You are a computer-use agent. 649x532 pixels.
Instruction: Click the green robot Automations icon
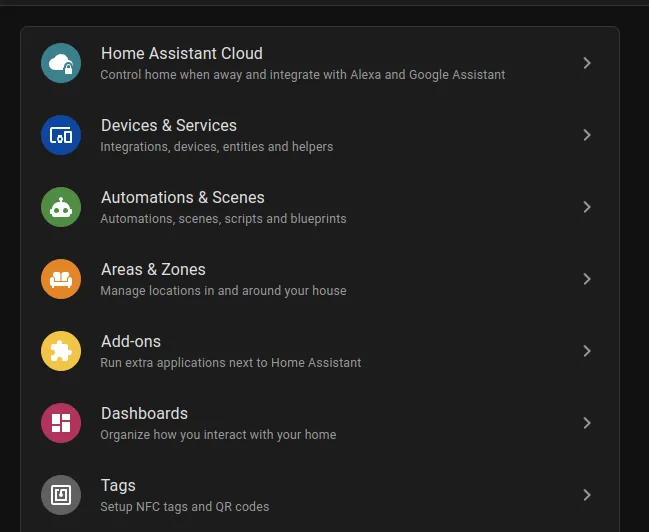(61, 207)
